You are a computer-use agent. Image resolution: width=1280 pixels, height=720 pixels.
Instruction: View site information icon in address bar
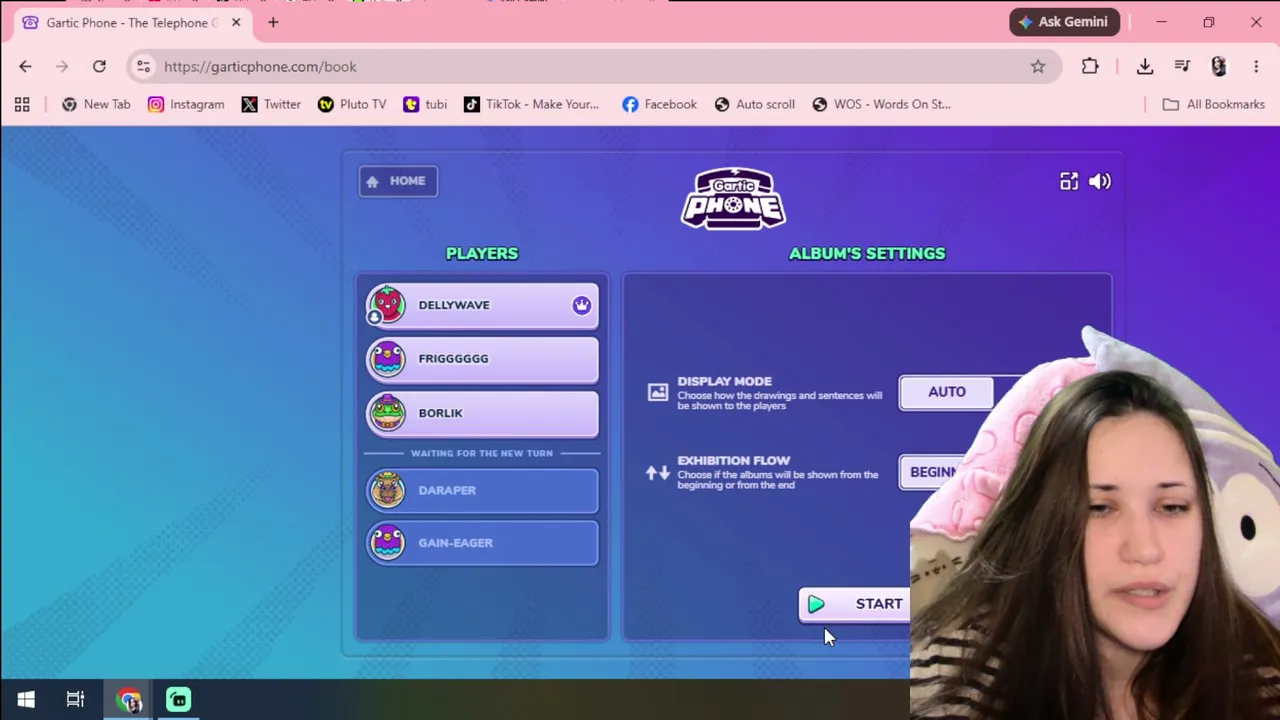click(143, 66)
